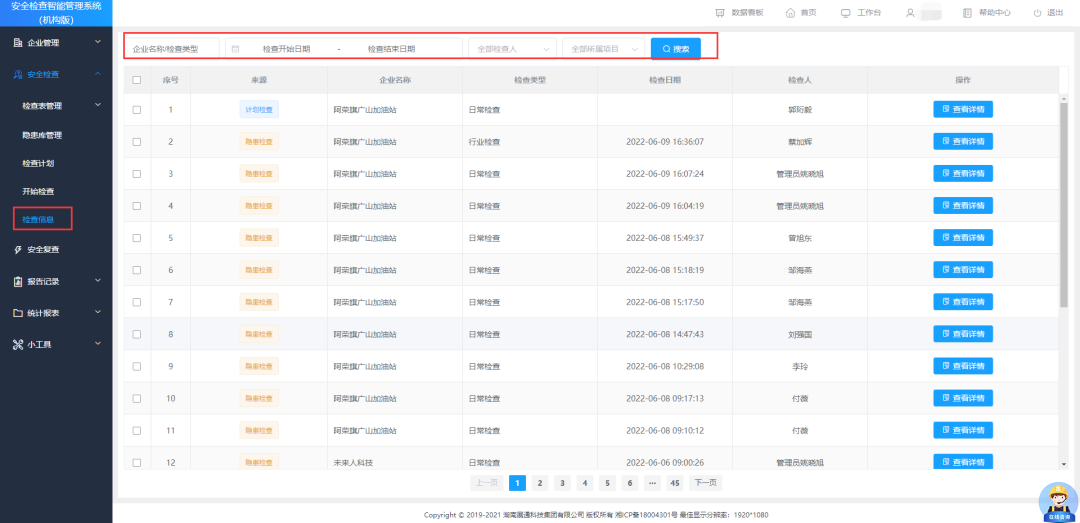Click the calendar icon in date range
This screenshot has width=1080, height=523.
click(235, 48)
